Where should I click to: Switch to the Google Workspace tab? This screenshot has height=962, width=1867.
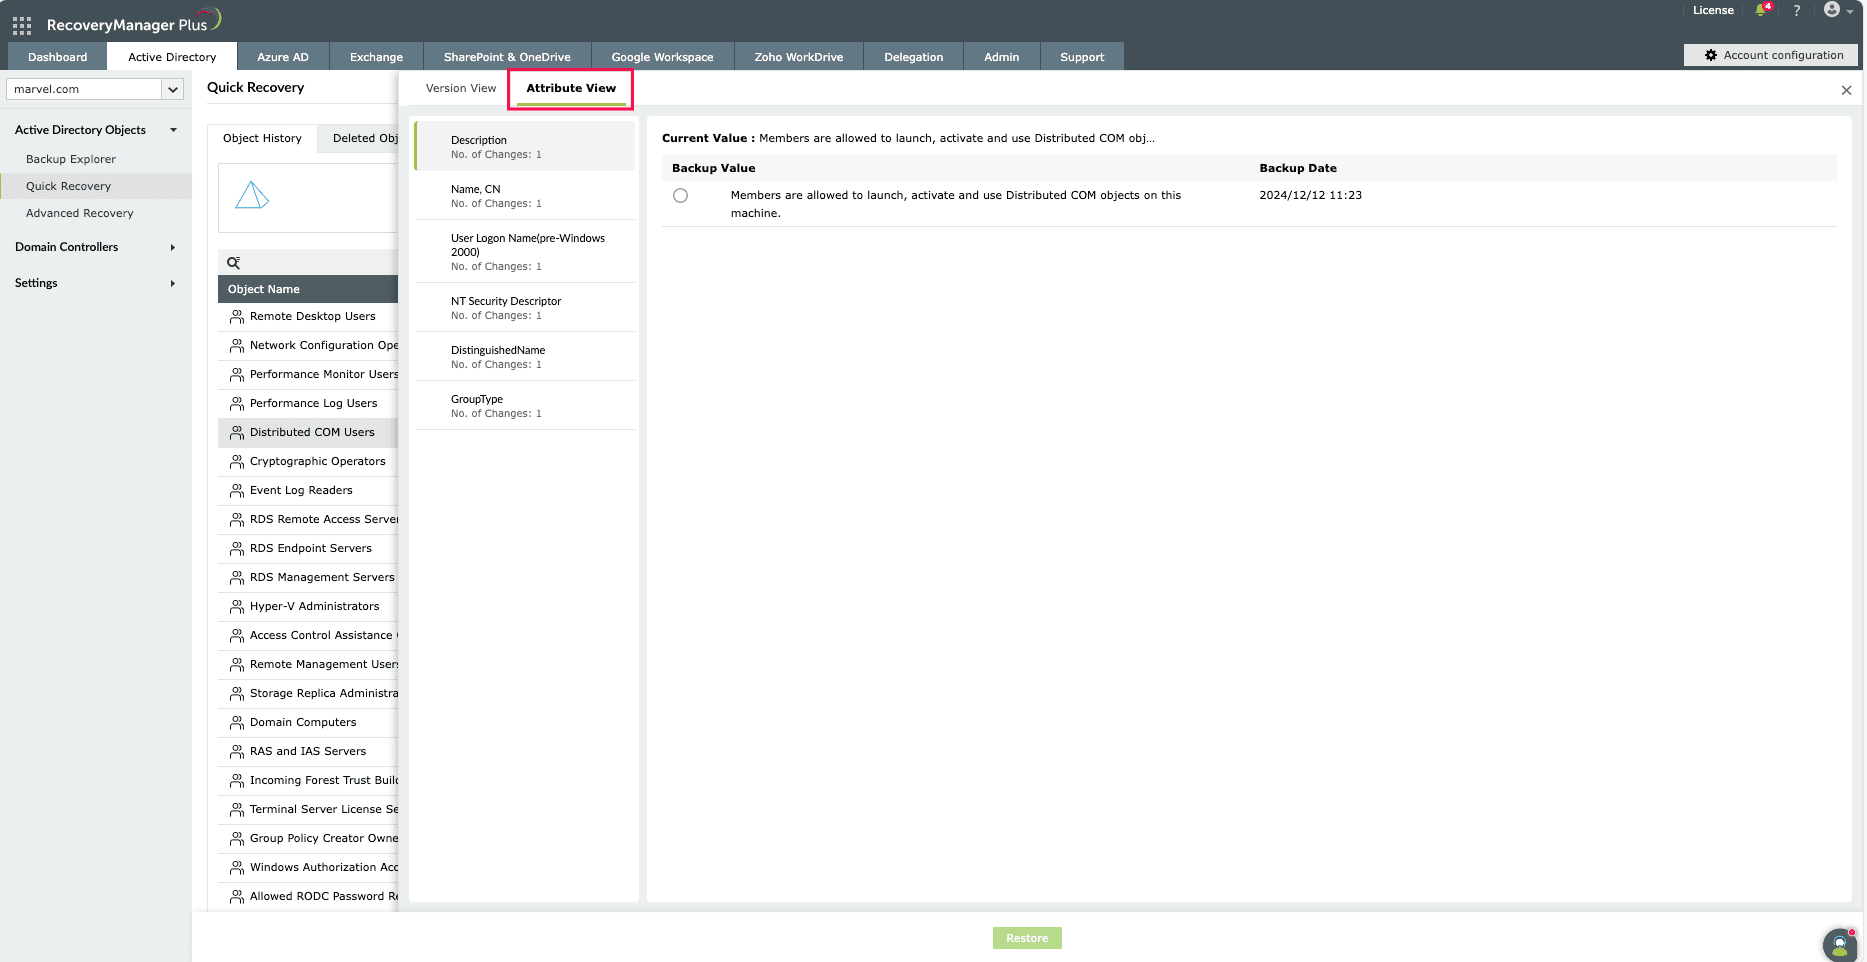pos(663,57)
